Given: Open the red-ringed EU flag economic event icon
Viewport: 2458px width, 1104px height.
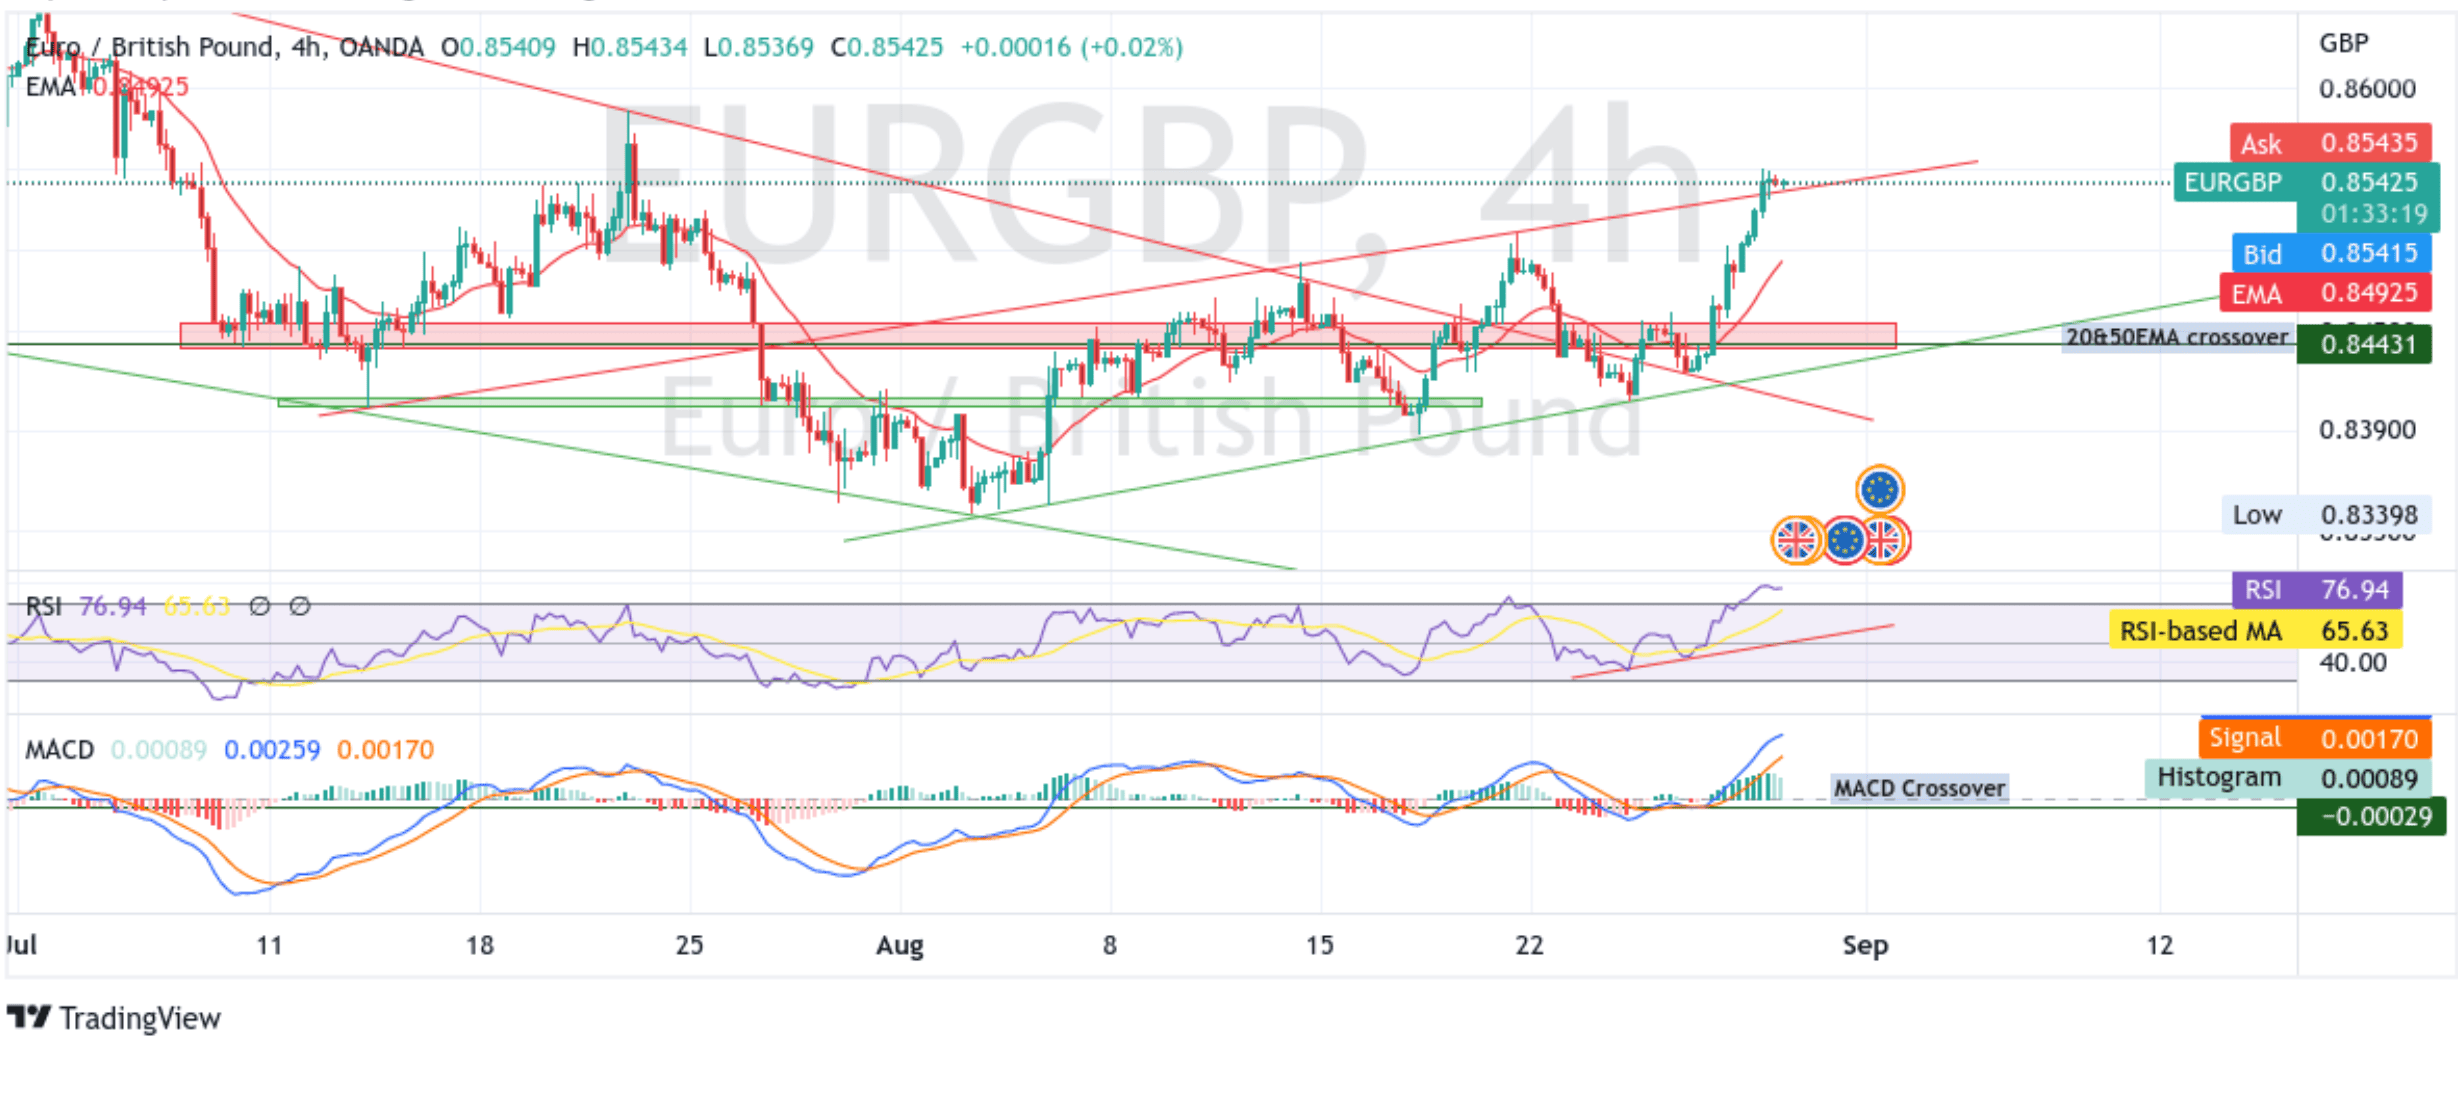Looking at the screenshot, I should coord(1844,540).
